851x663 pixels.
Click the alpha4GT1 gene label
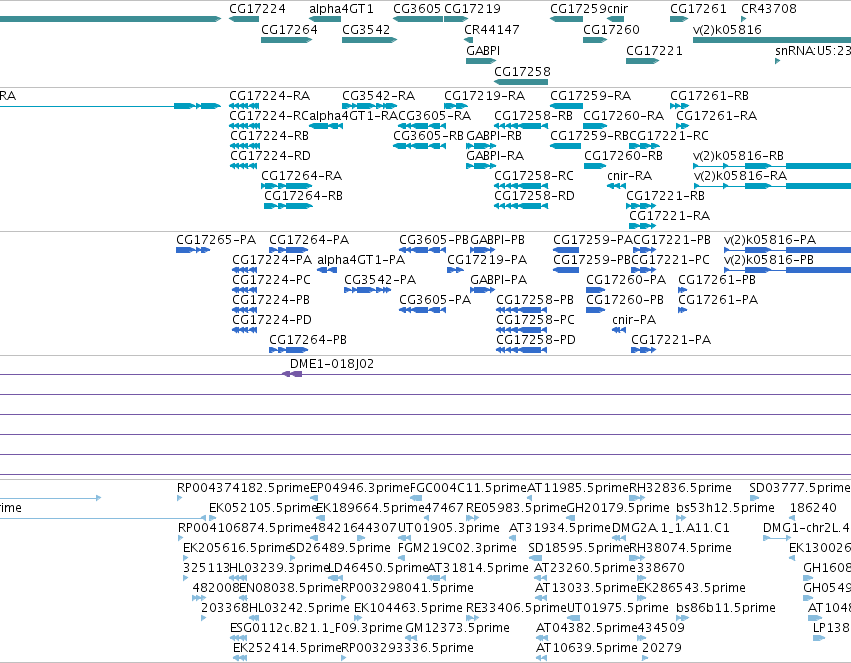click(341, 9)
